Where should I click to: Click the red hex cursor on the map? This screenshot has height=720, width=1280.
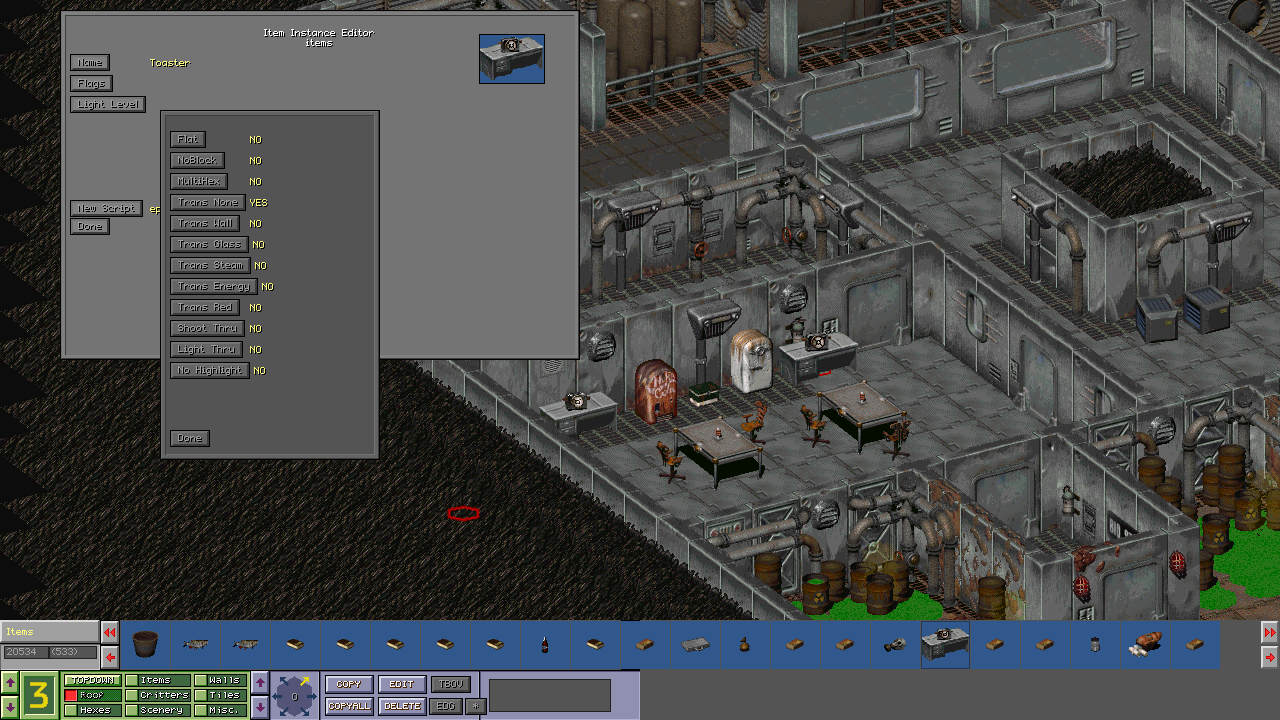[463, 514]
